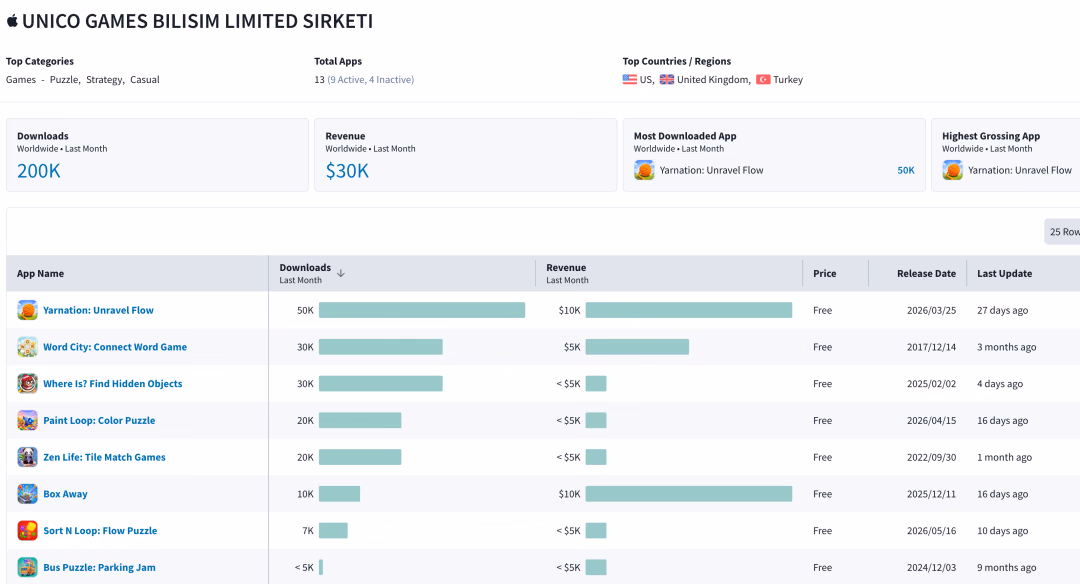The height and width of the screenshot is (584, 1080).
Task: Click the Yarnation icon in Most Downloaded App card
Action: point(644,170)
